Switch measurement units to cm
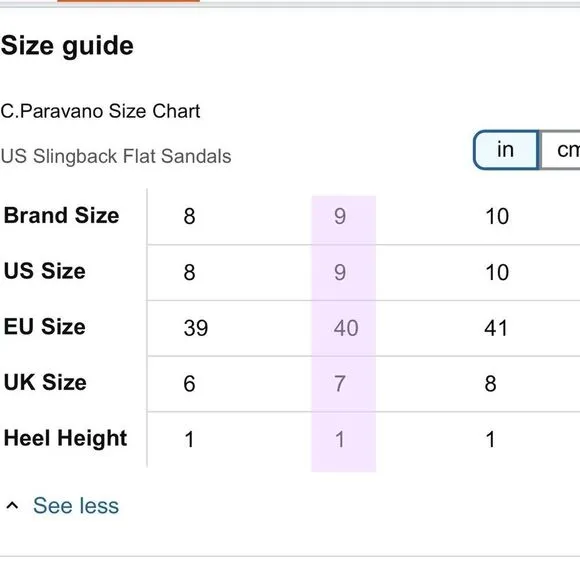 (x=561, y=150)
